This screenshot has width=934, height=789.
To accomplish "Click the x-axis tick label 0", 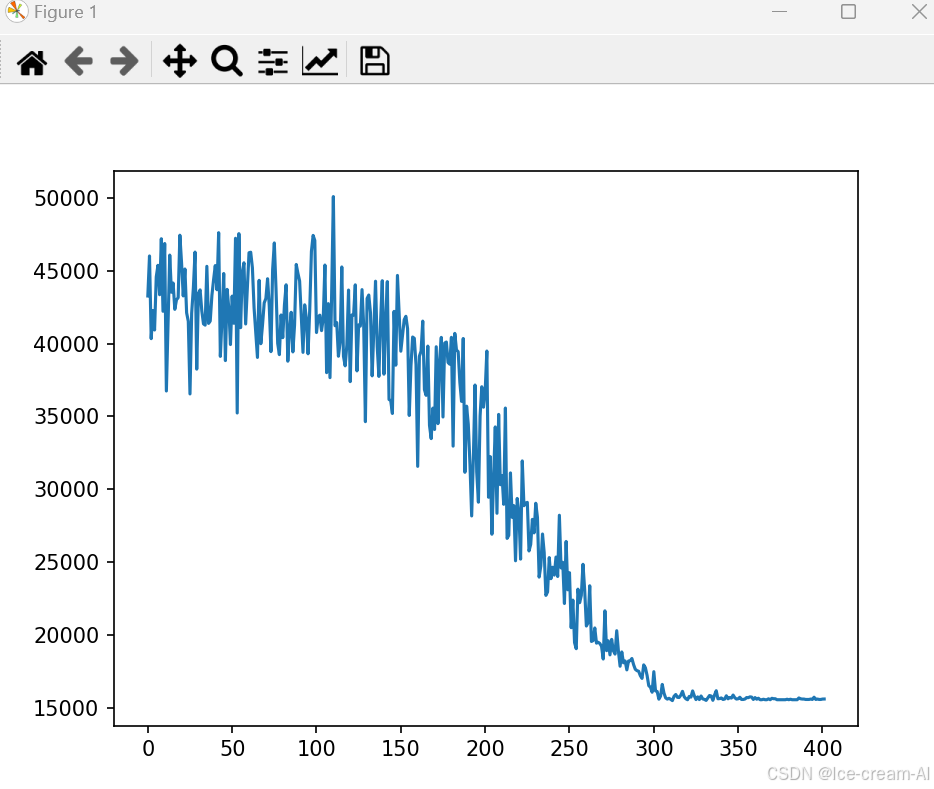I will [x=148, y=749].
